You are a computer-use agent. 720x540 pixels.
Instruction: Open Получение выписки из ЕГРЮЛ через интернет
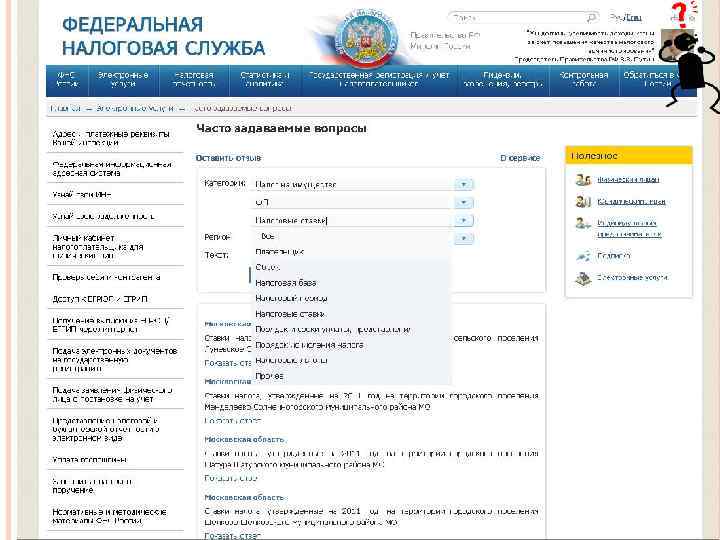tap(115, 325)
